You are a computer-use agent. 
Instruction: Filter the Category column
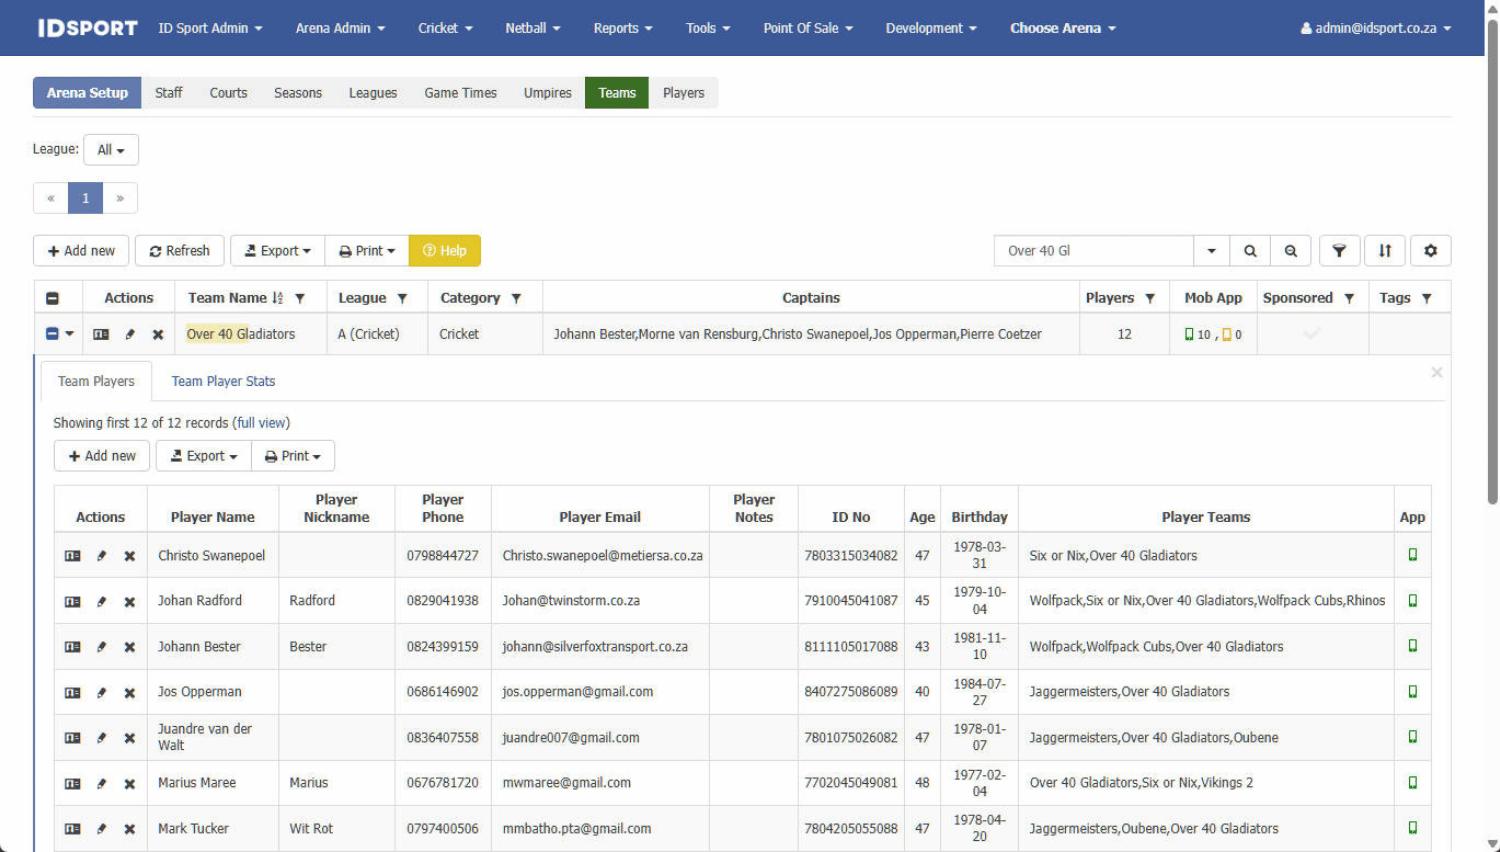pyautogui.click(x=517, y=298)
